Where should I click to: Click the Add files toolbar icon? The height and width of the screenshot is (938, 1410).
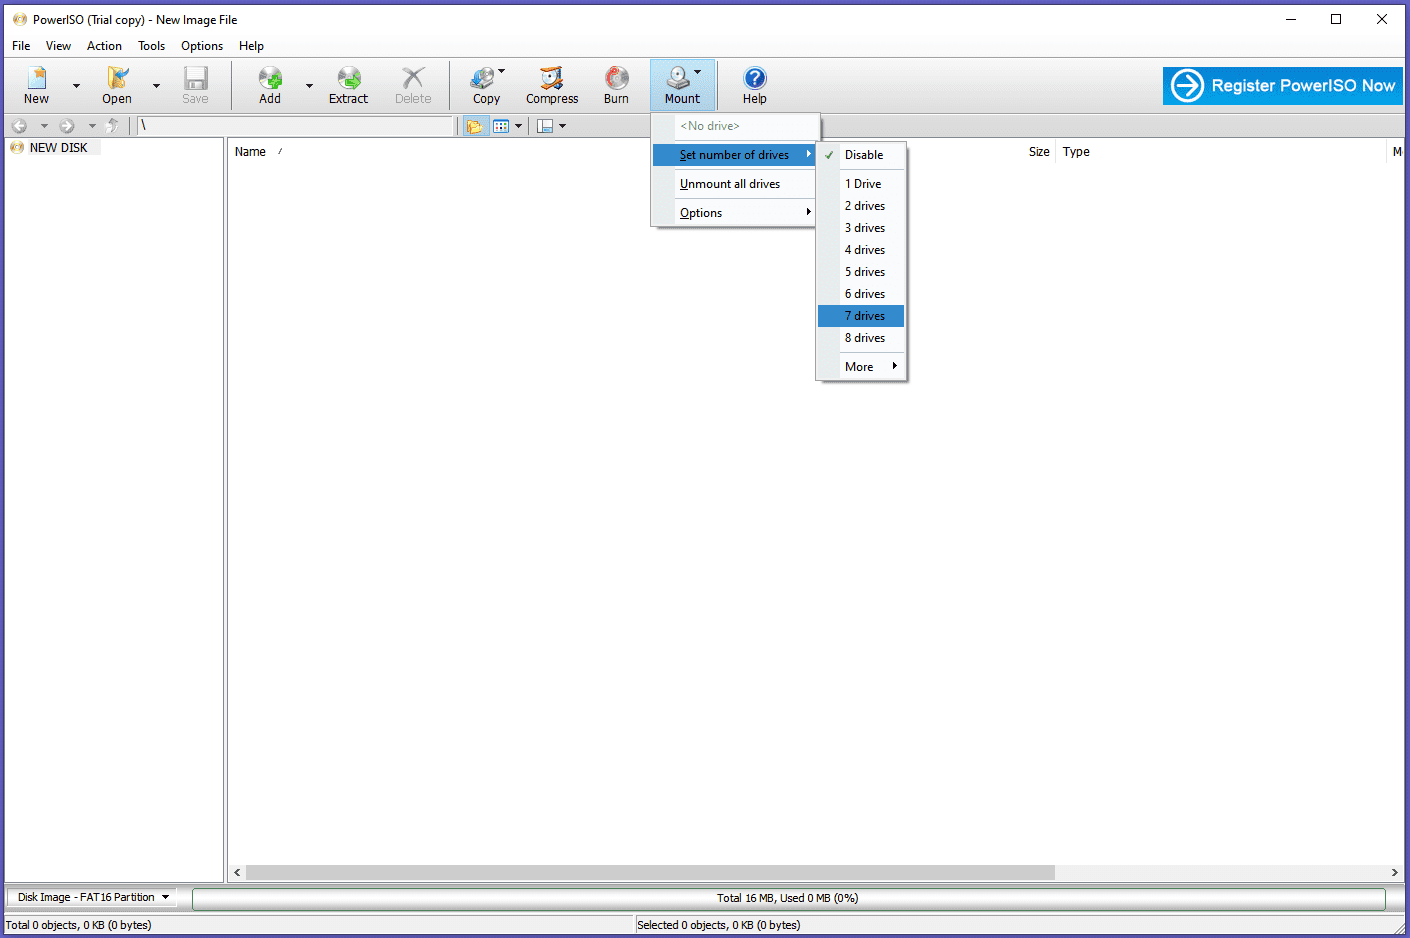(x=270, y=85)
